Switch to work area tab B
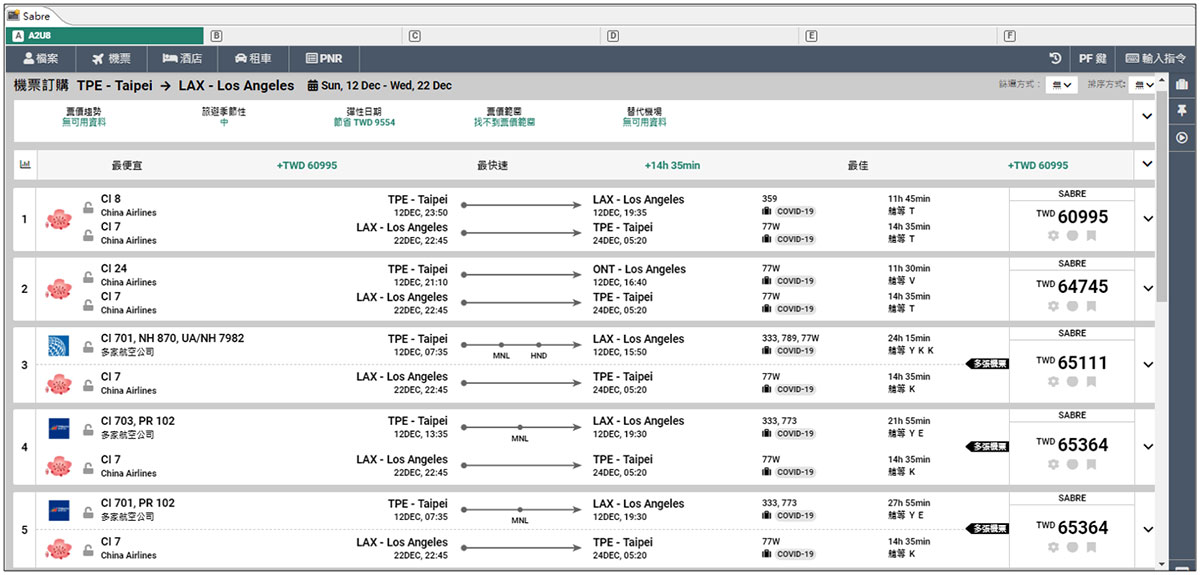Image resolution: width=1200 pixels, height=575 pixels. pos(305,35)
